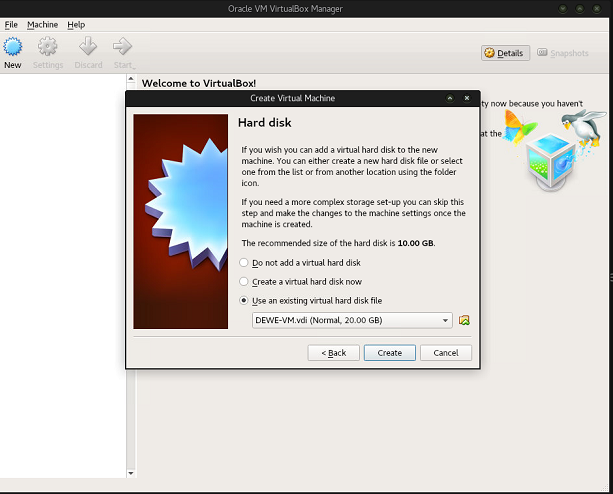Click the 'Hard disk' wizard heading
This screenshot has height=494, width=613.
(x=265, y=123)
